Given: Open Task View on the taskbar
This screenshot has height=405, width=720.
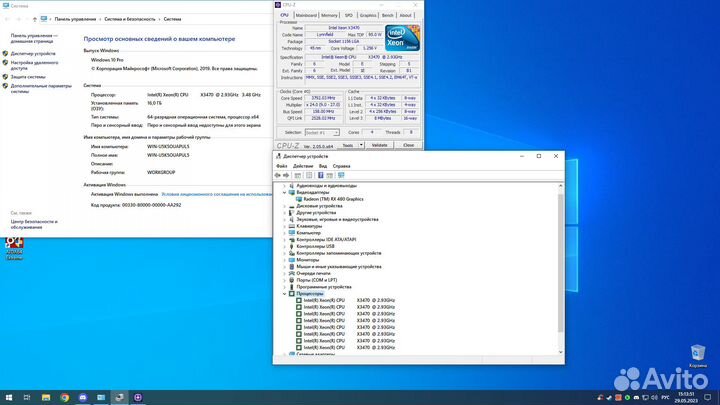Looking at the screenshot, I should [x=27, y=397].
